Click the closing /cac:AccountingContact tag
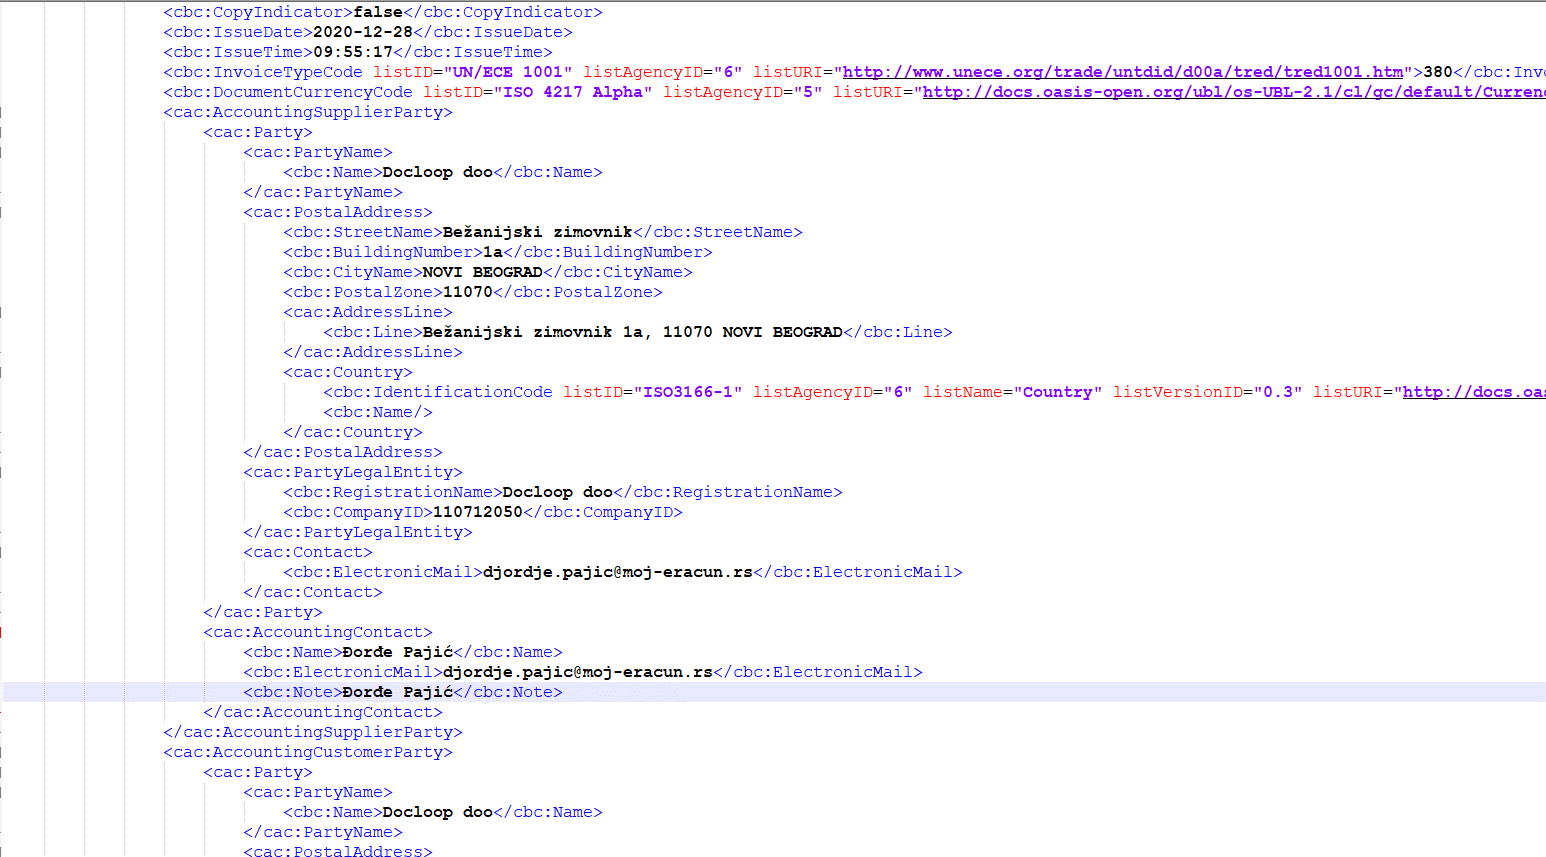Screen dimensions: 1546x857 [x=323, y=712]
